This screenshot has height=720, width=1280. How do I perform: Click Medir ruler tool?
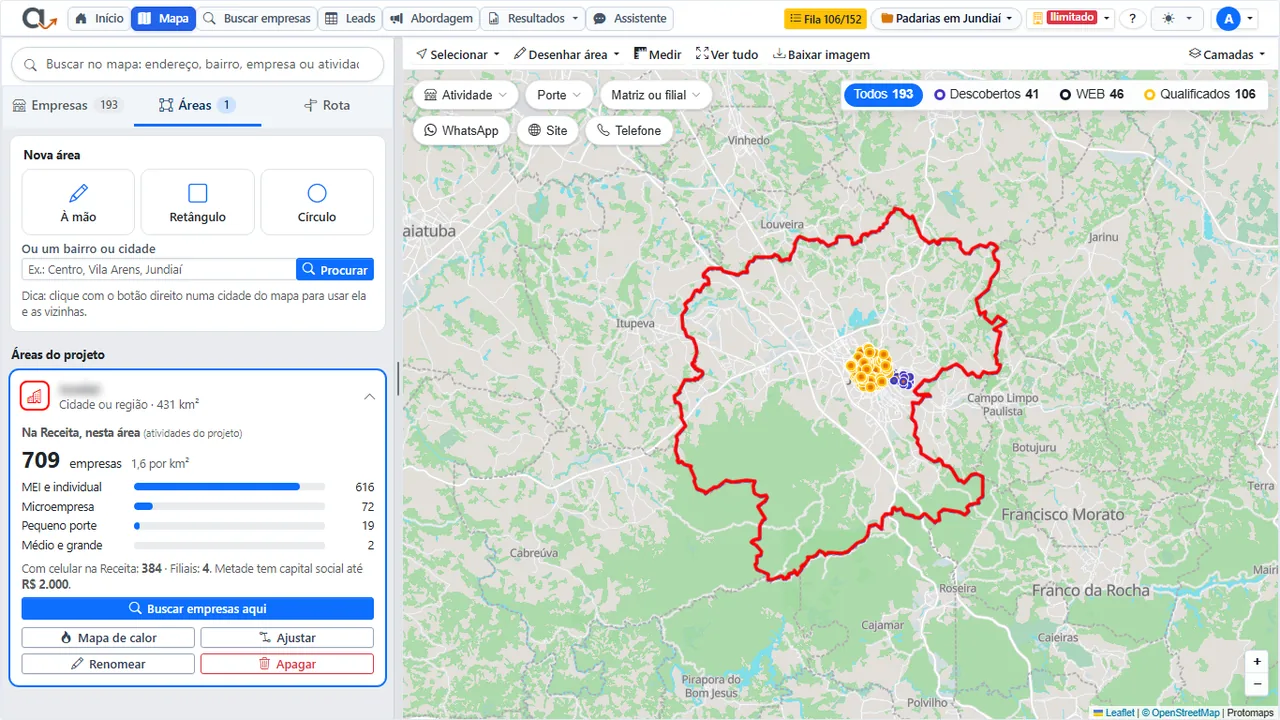pyautogui.click(x=658, y=54)
